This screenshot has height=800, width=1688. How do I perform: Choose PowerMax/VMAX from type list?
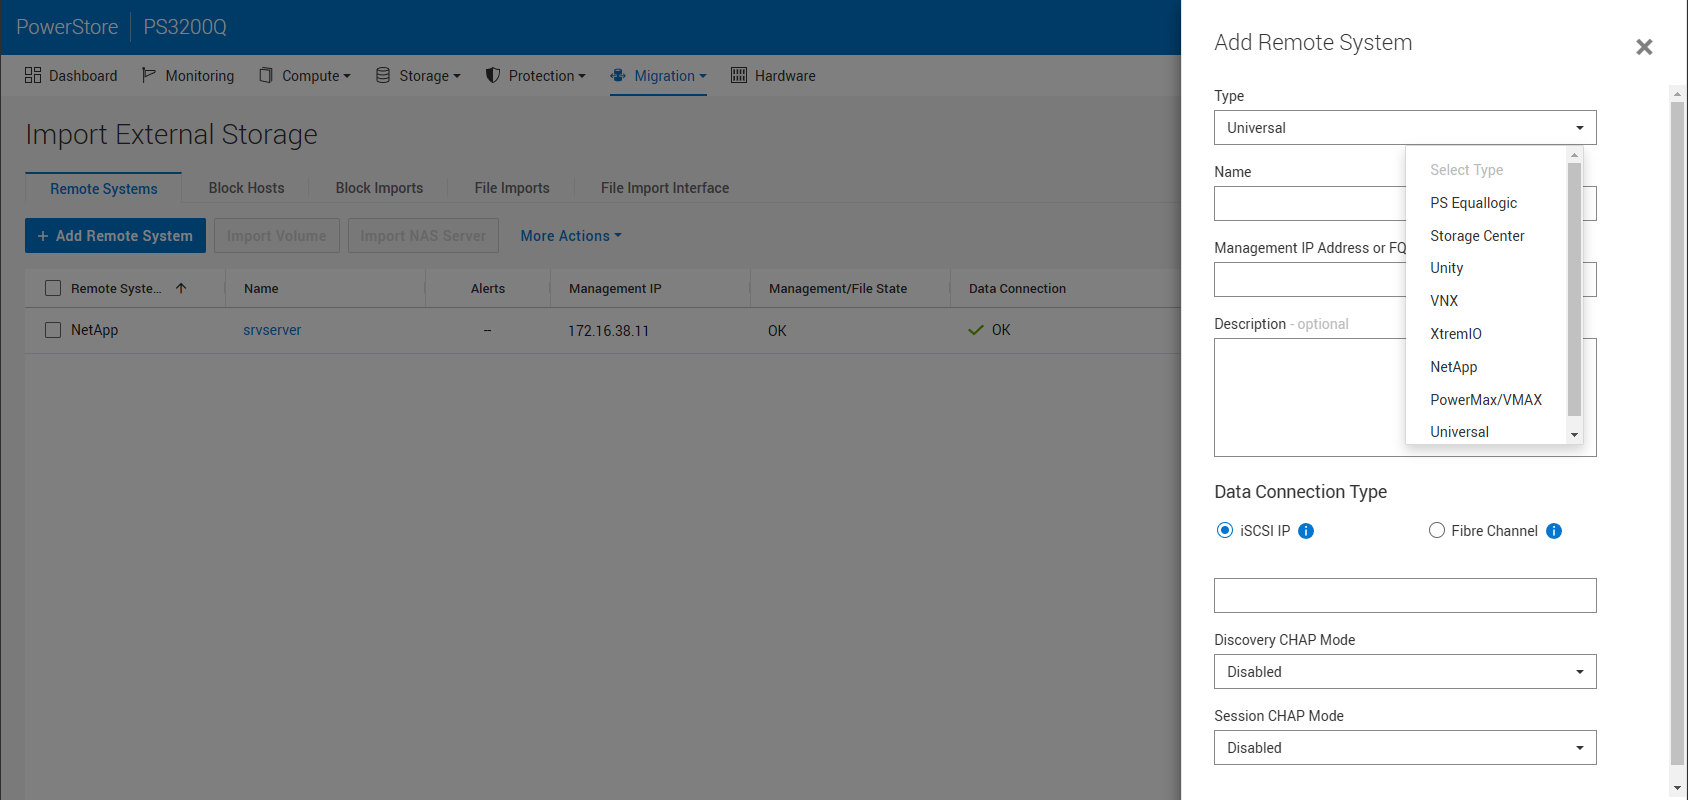(1486, 400)
